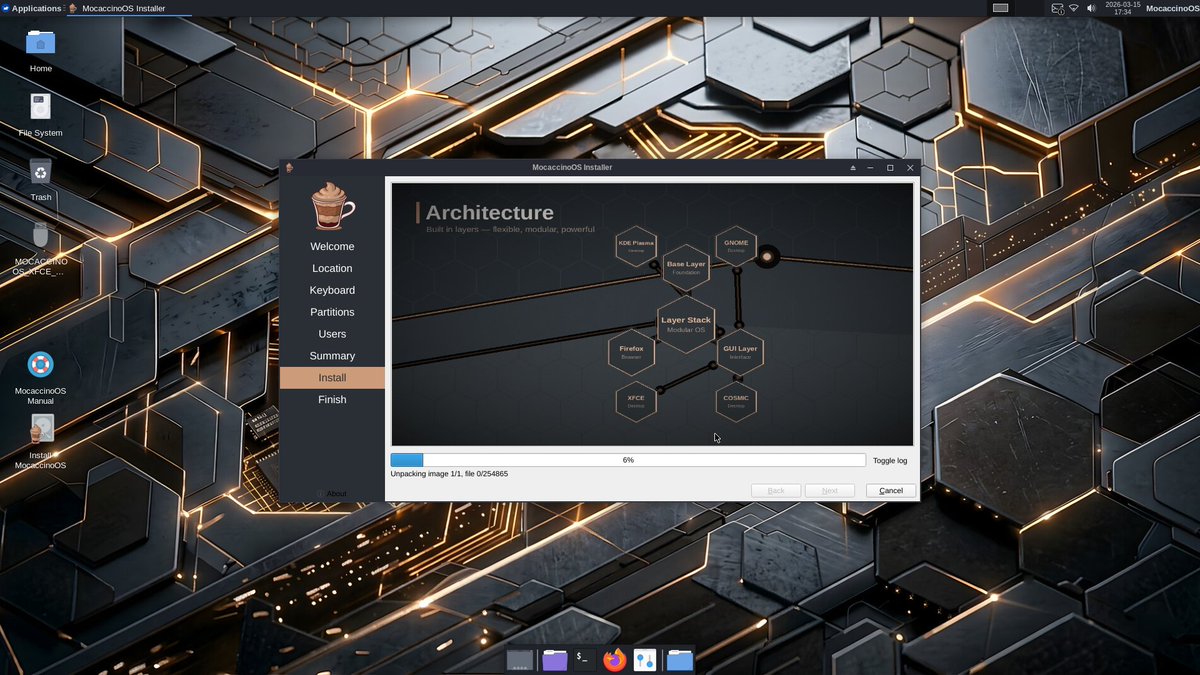Click the Show Desktop dock icon
This screenshot has width=1200, height=675.
pos(519,659)
